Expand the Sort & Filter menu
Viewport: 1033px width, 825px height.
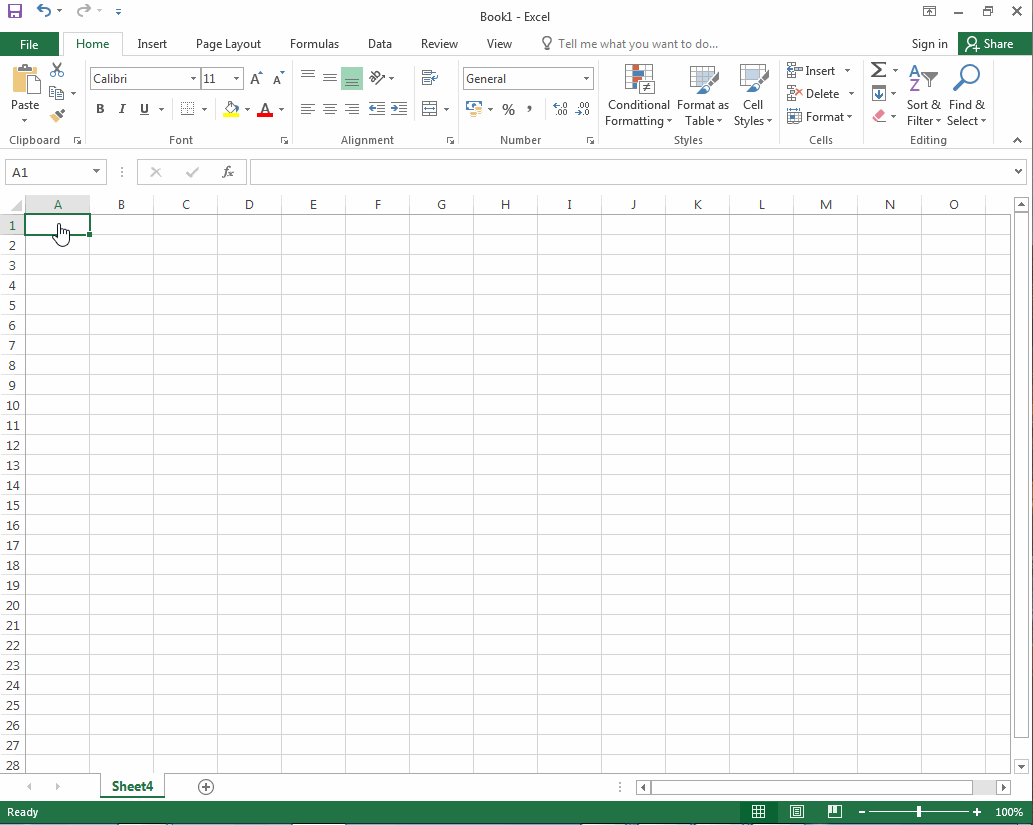(923, 96)
